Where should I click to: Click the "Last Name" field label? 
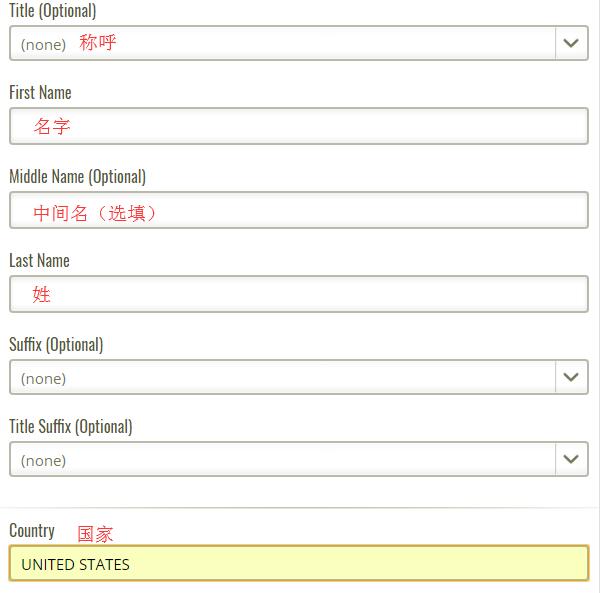pos(39,261)
